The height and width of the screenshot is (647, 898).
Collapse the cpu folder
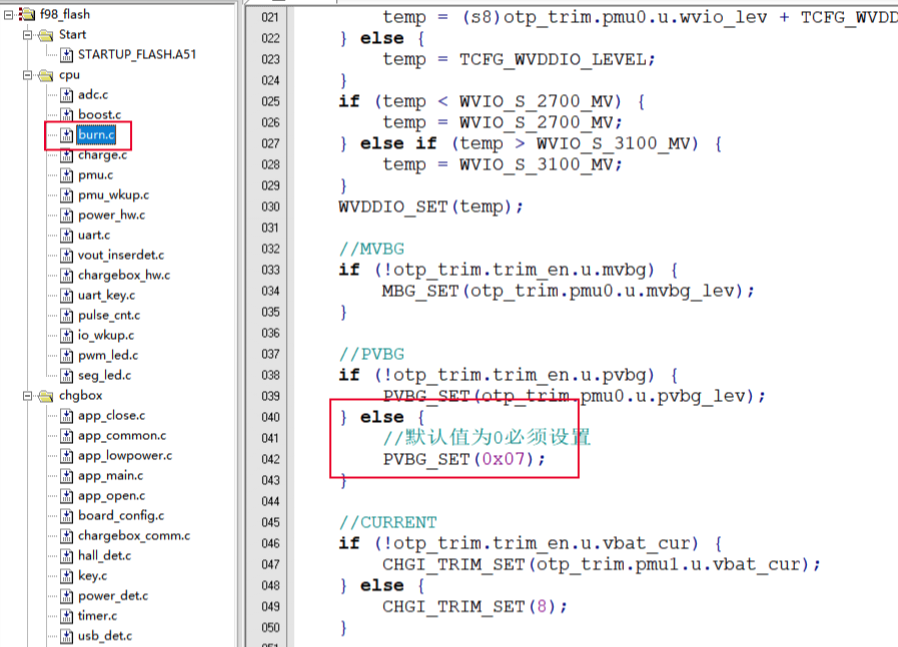click(27, 75)
